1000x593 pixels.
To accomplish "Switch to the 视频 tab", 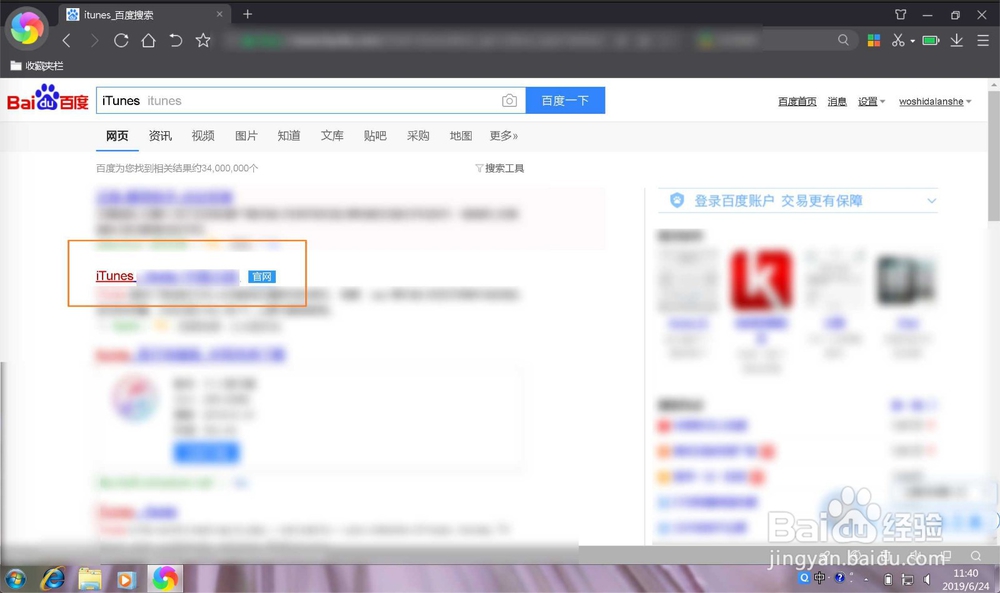I will (203, 136).
